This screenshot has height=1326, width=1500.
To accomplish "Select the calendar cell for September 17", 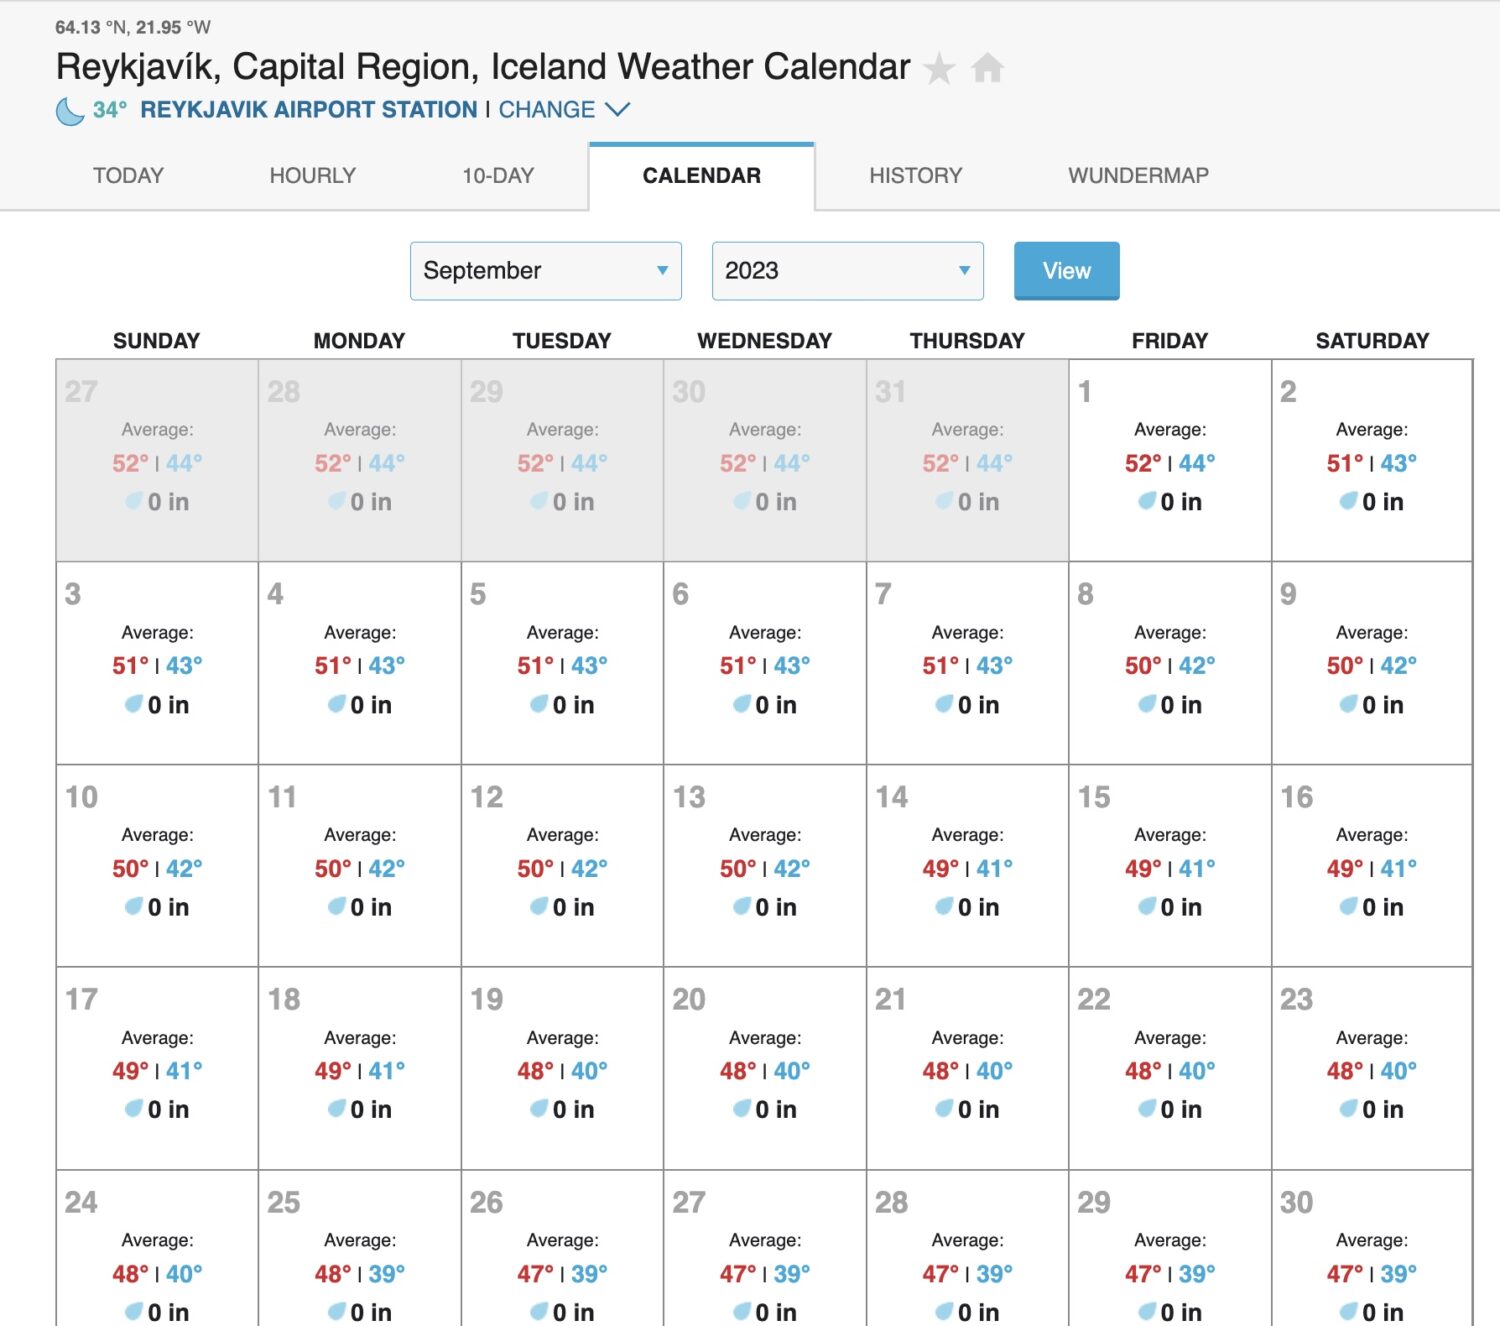I will [156, 1065].
